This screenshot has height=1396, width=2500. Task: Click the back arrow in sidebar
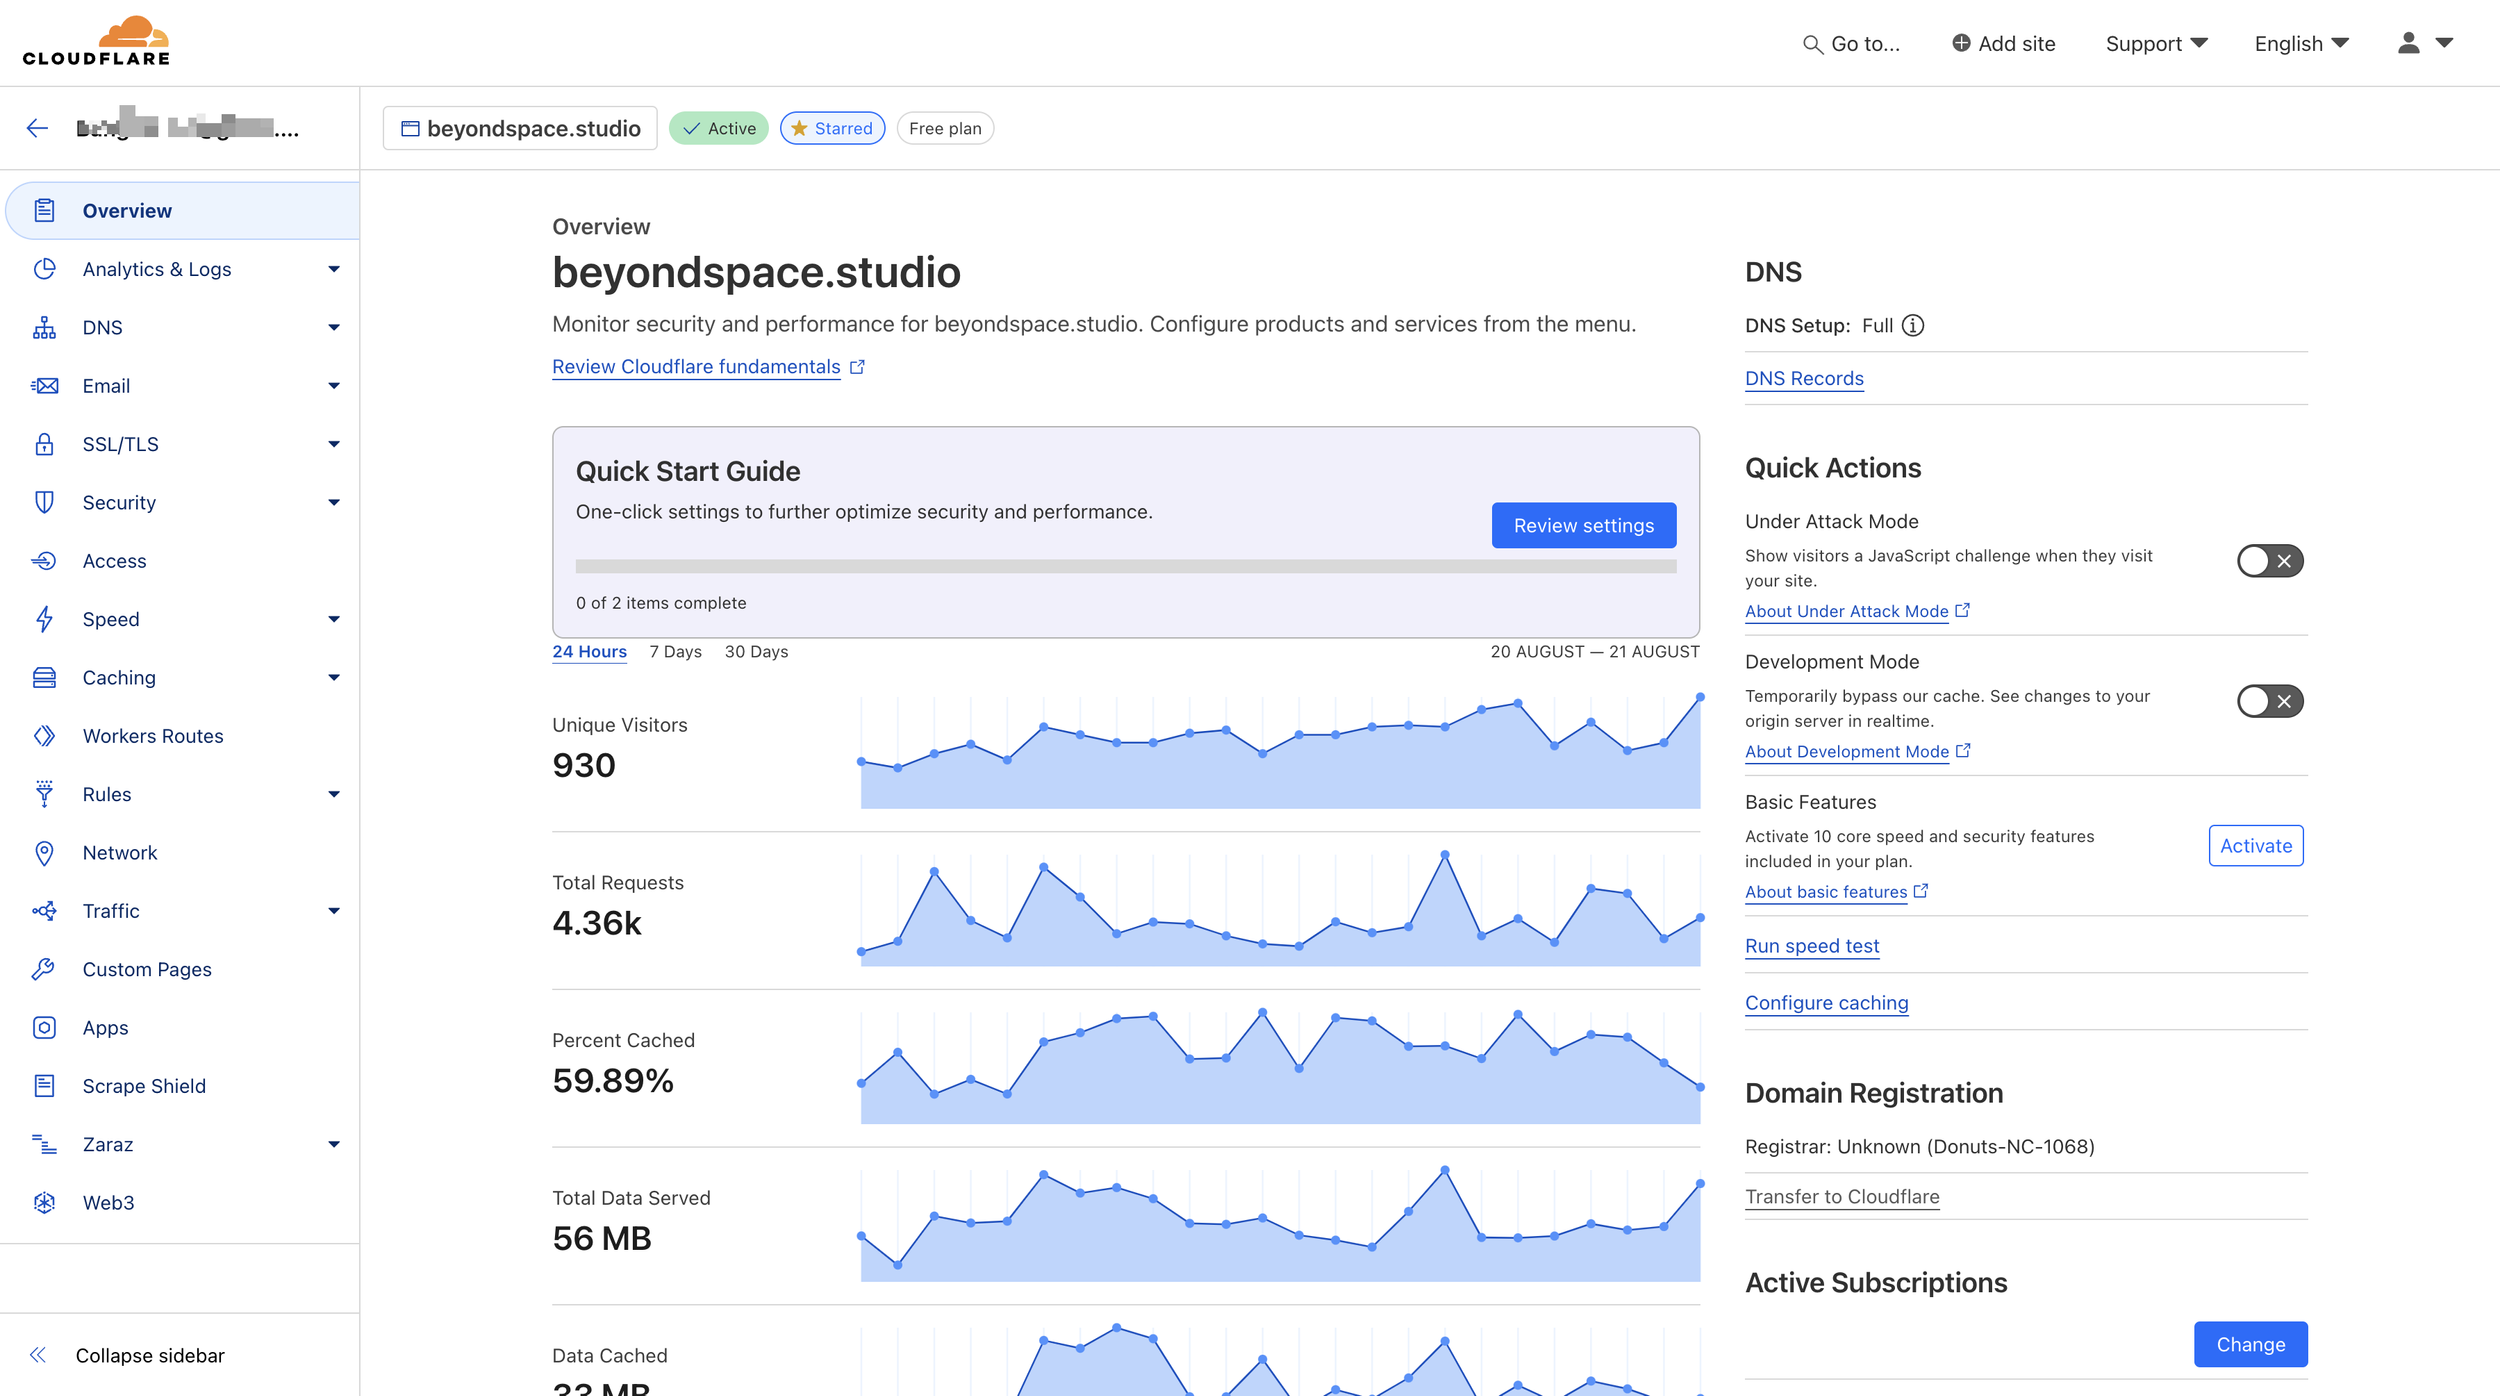(37, 128)
